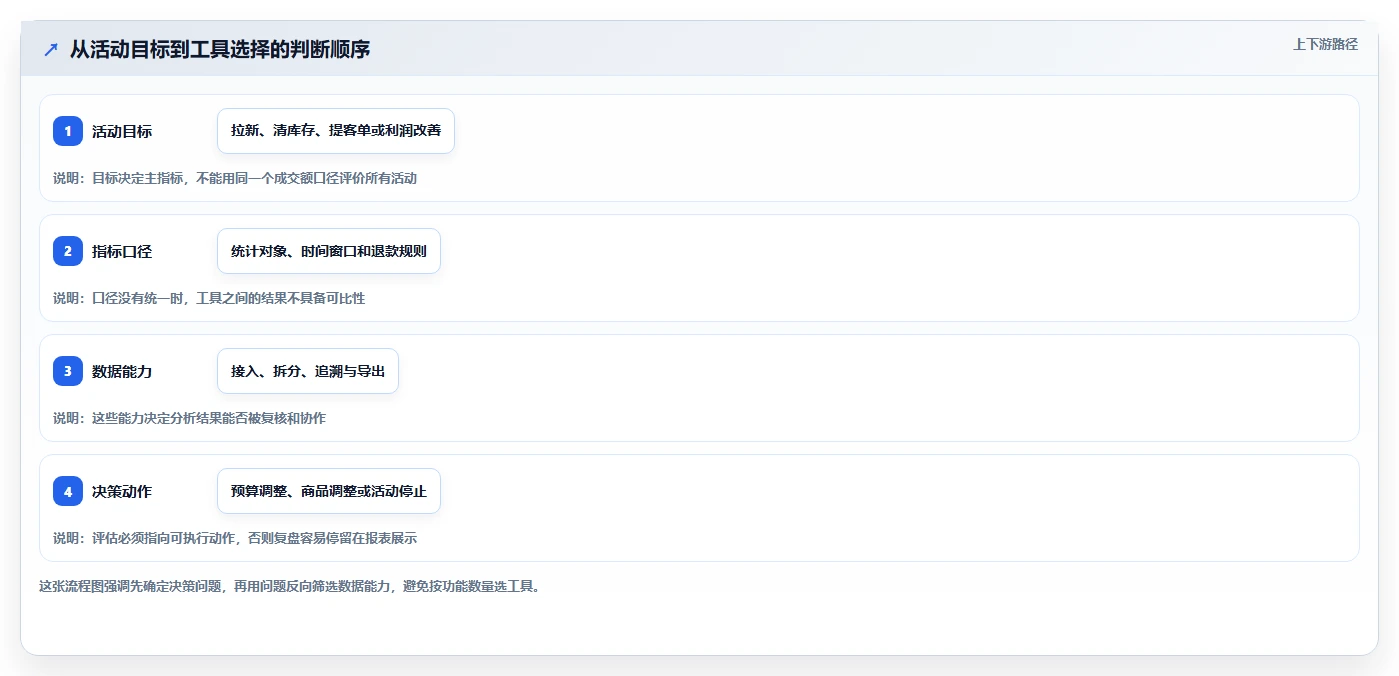
Task: Click the 指标口径 step label
Action: (122, 251)
